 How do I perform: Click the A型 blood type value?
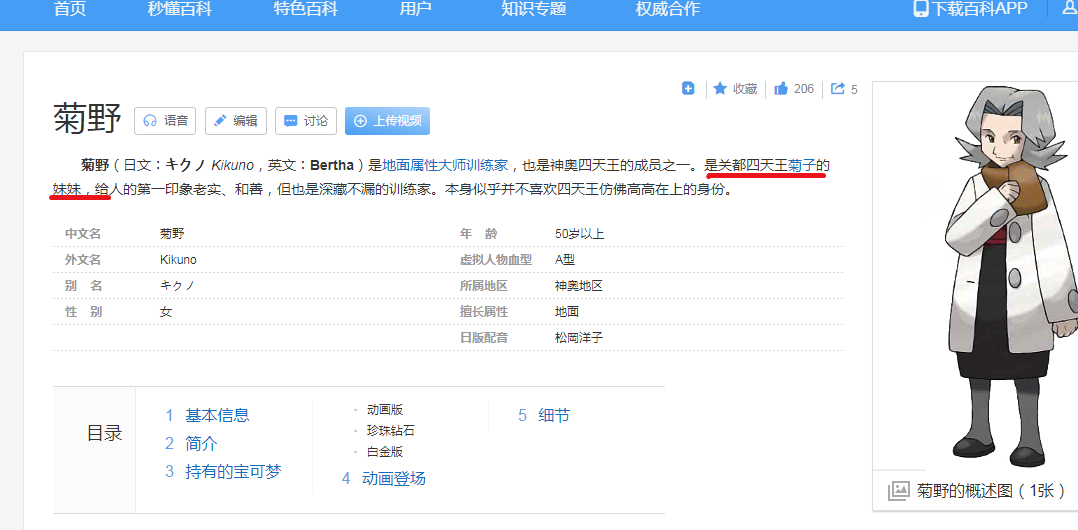pos(564,260)
